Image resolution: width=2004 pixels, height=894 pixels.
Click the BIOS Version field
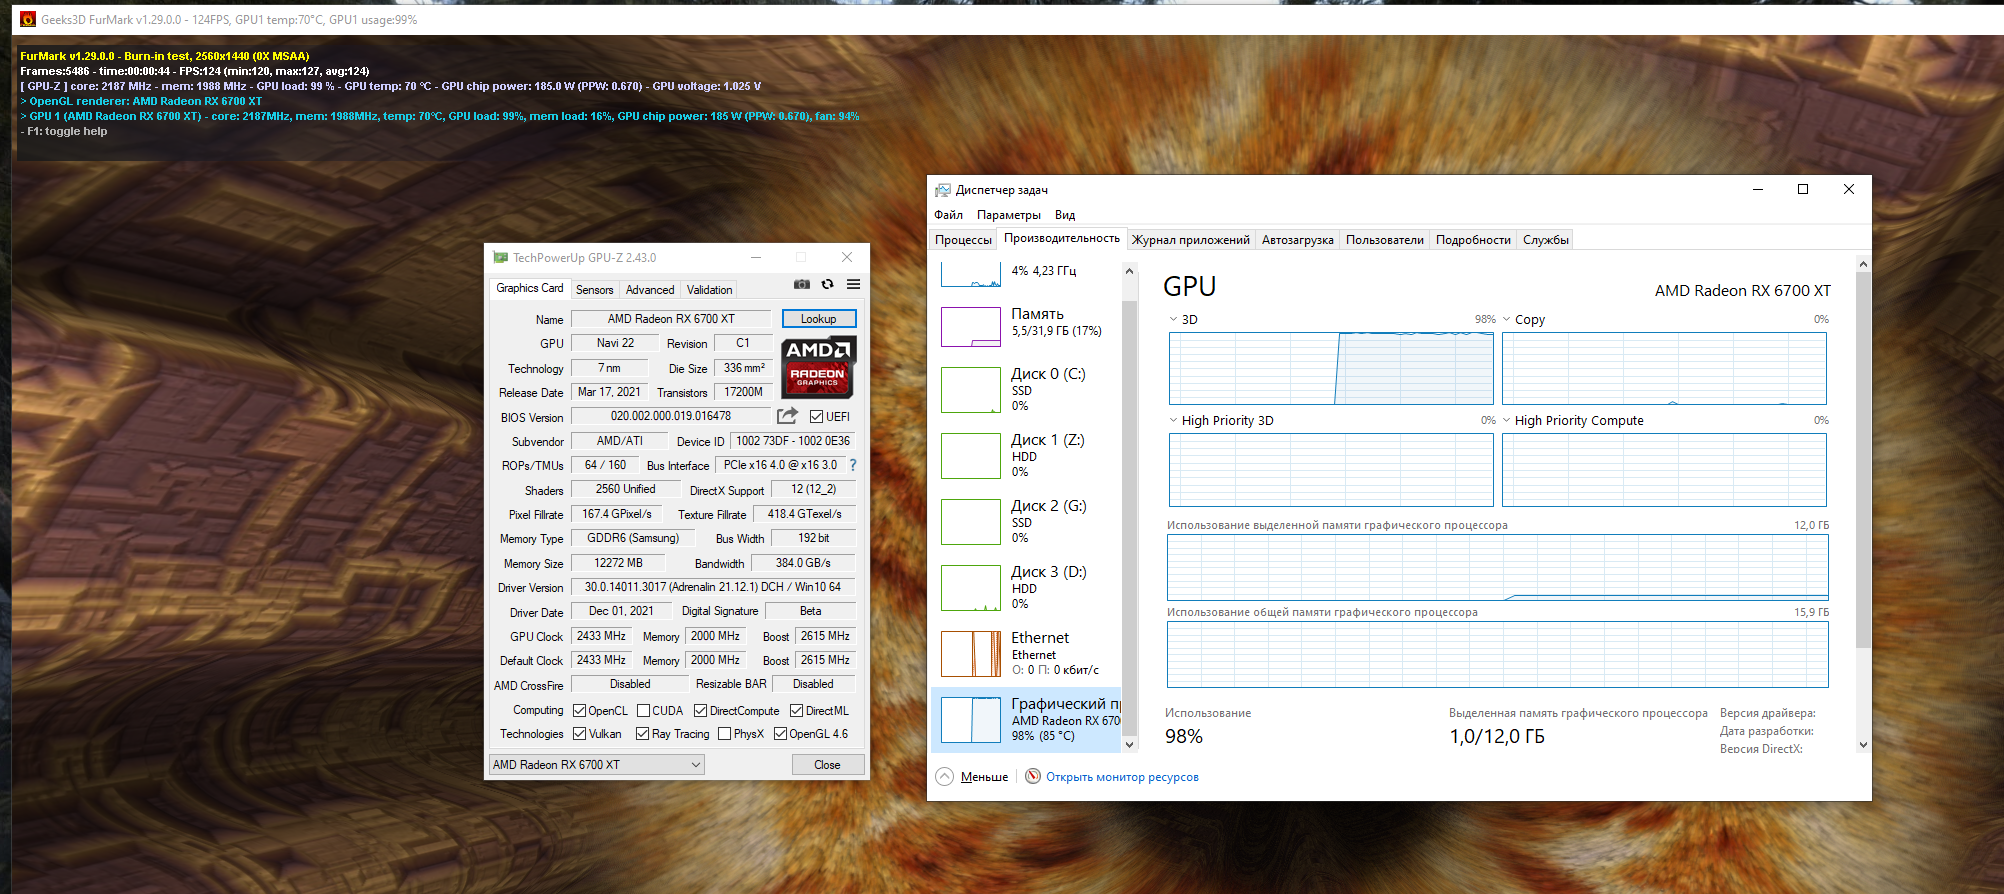tap(671, 416)
